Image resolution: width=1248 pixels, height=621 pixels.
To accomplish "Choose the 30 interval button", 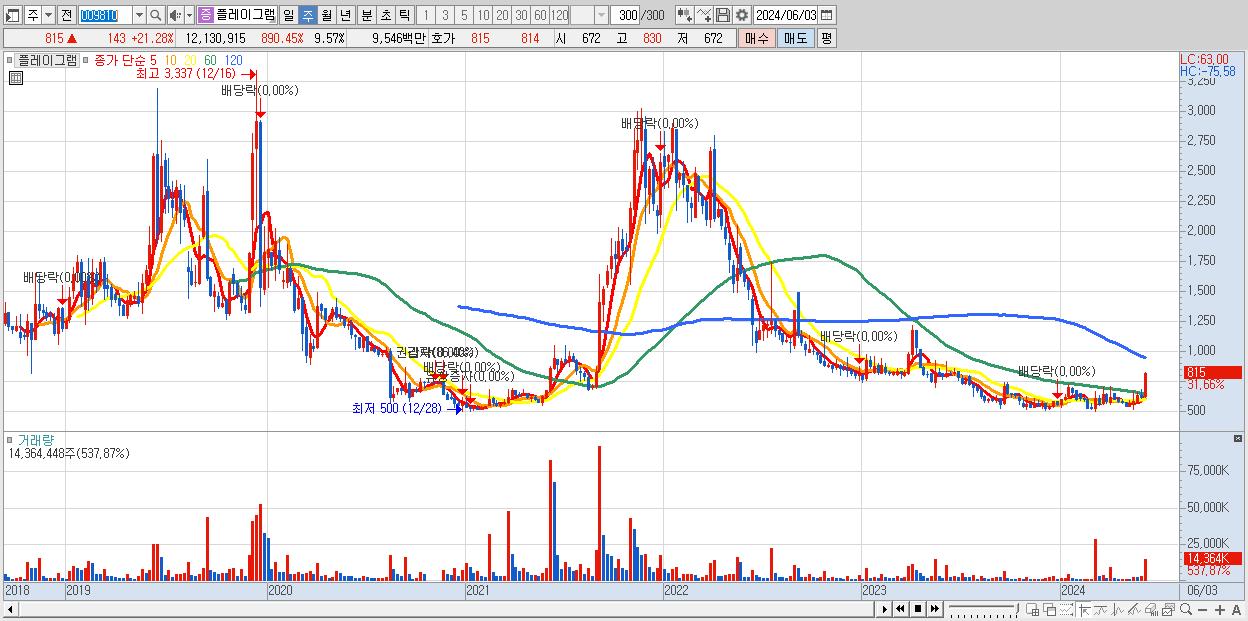I will 521,15.
